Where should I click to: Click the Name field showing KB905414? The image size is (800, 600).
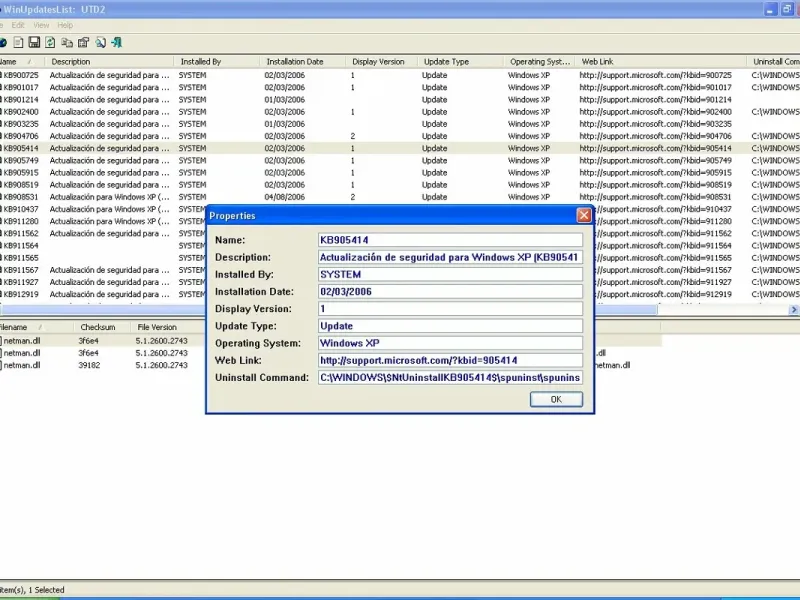(450, 240)
